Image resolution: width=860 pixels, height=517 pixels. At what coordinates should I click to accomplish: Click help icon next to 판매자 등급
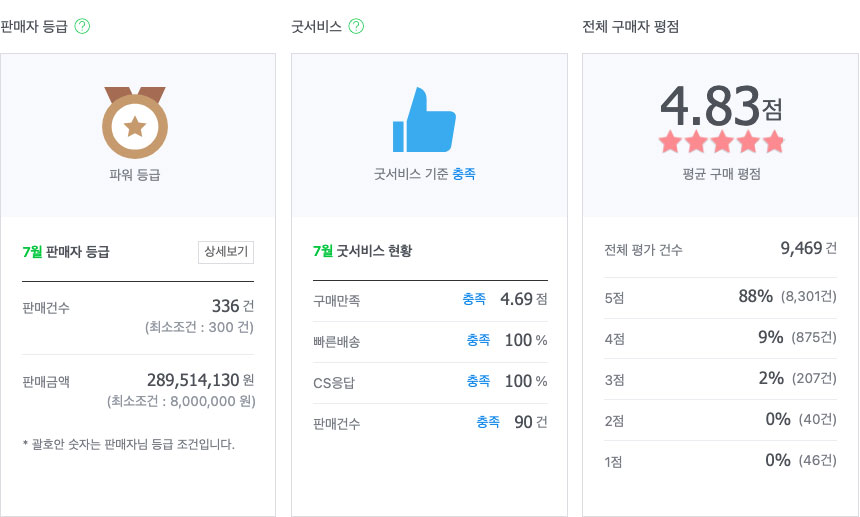pos(83,27)
